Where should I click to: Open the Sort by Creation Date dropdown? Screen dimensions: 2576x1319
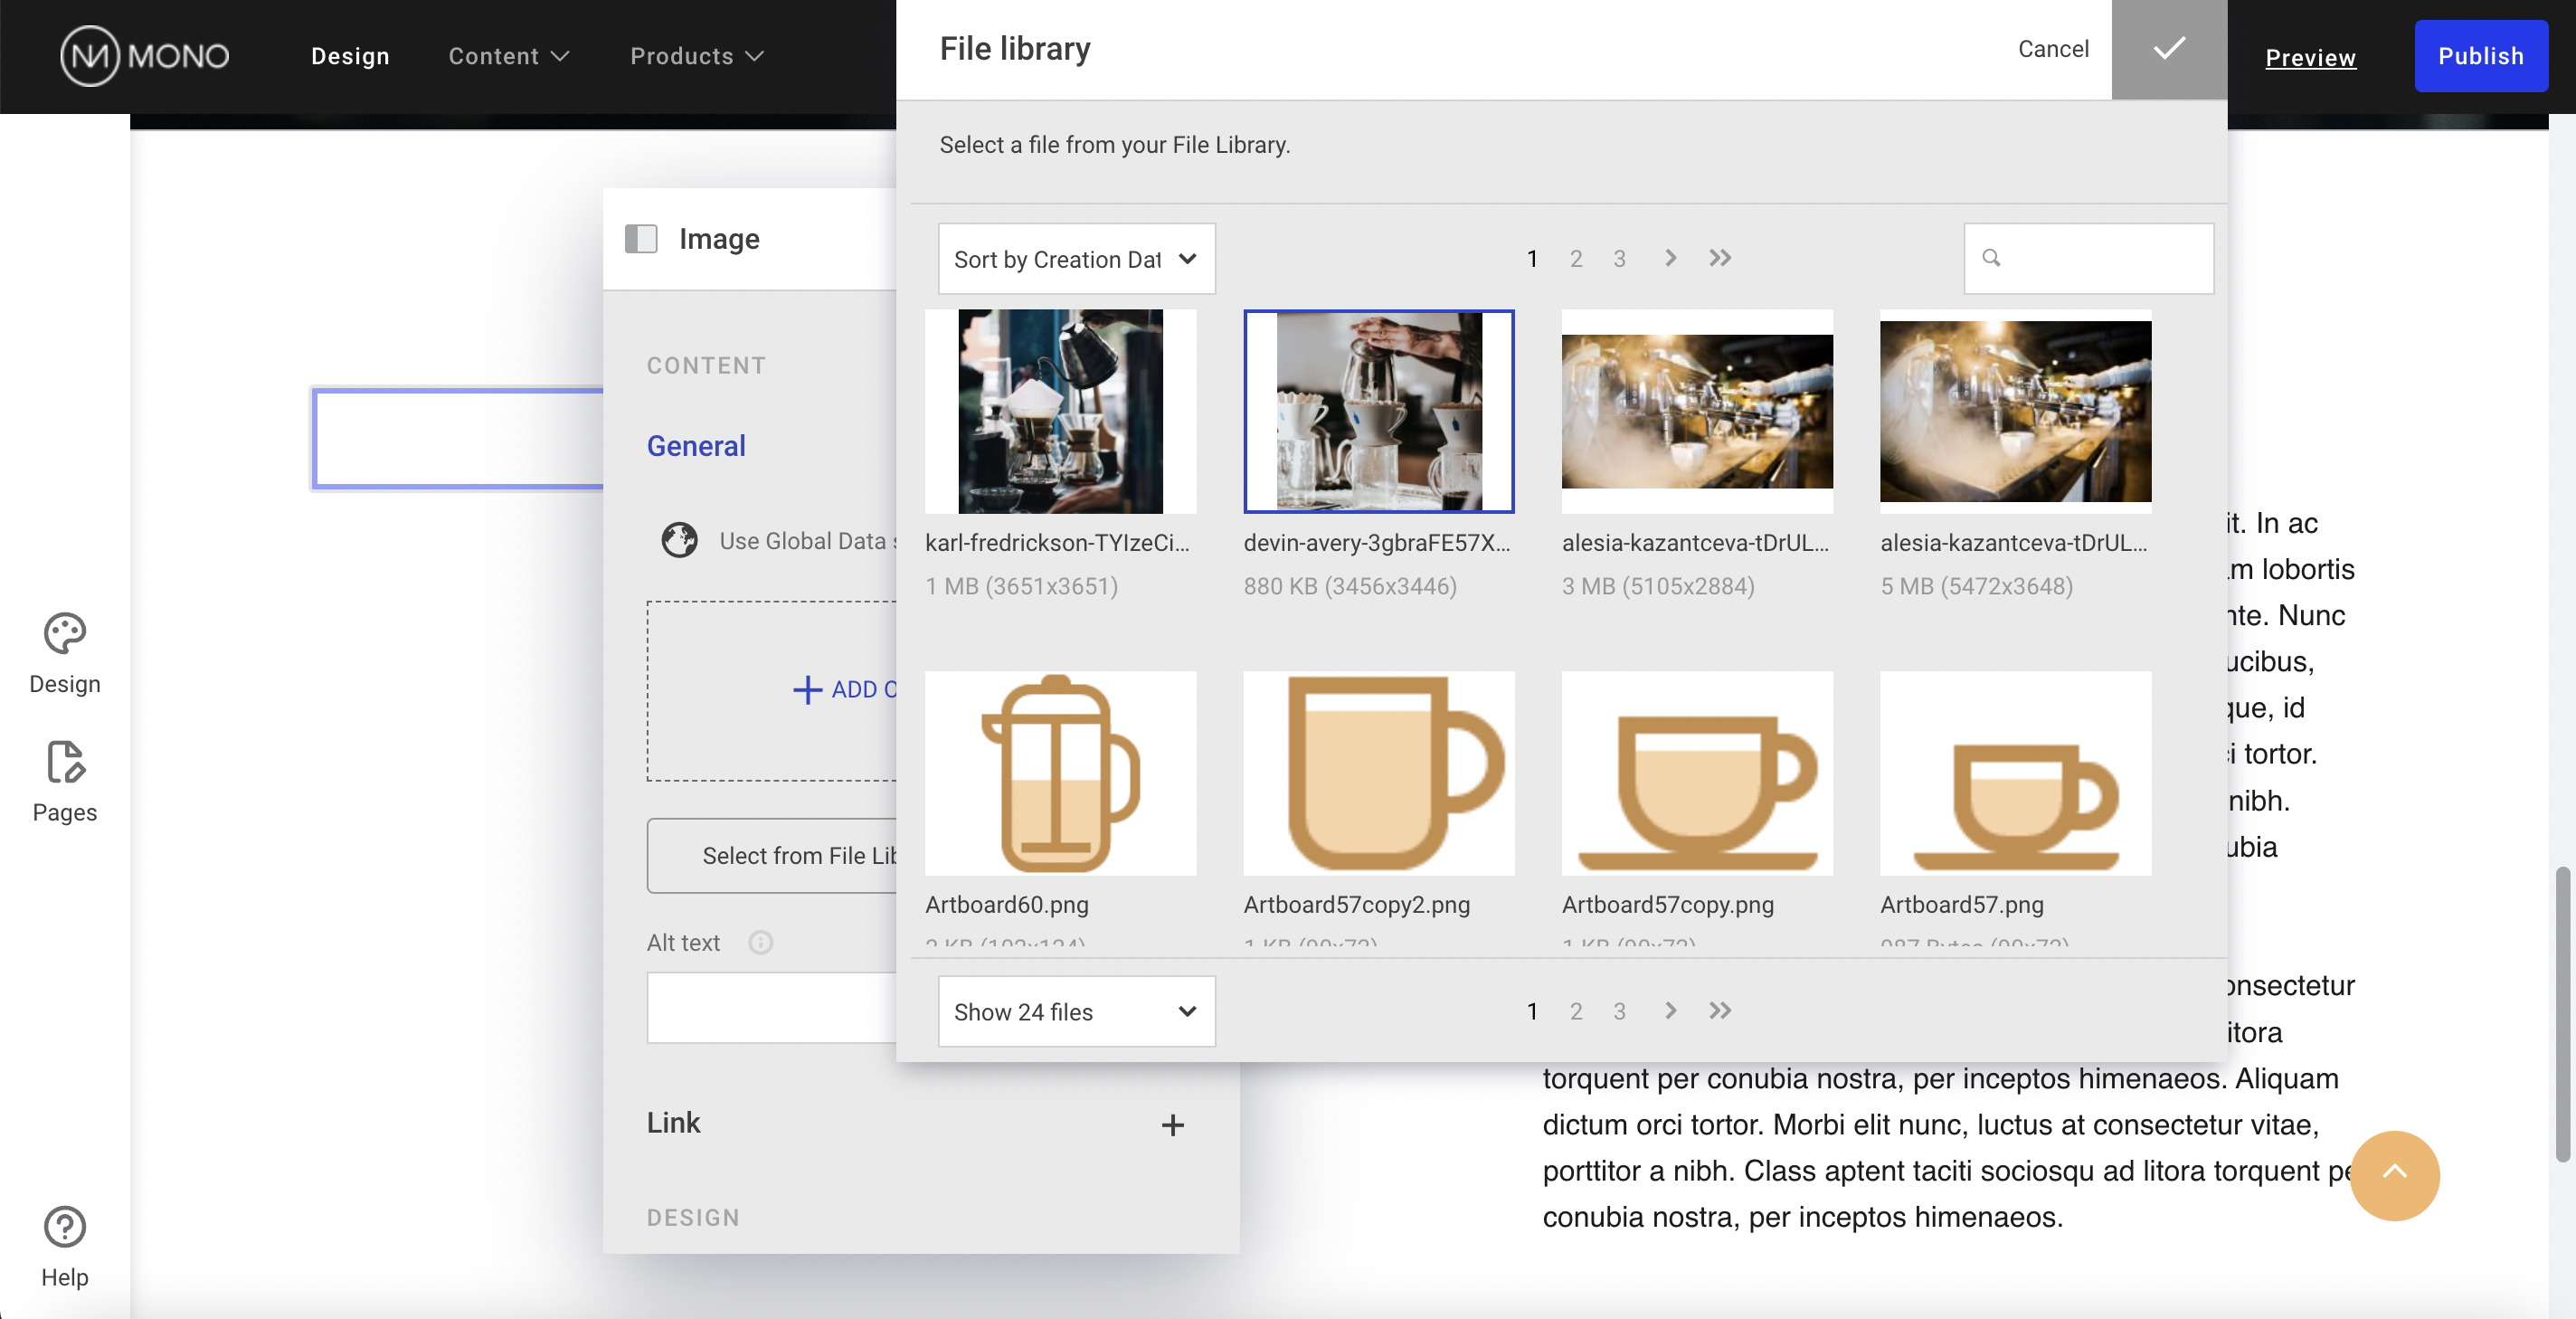[1076, 259]
